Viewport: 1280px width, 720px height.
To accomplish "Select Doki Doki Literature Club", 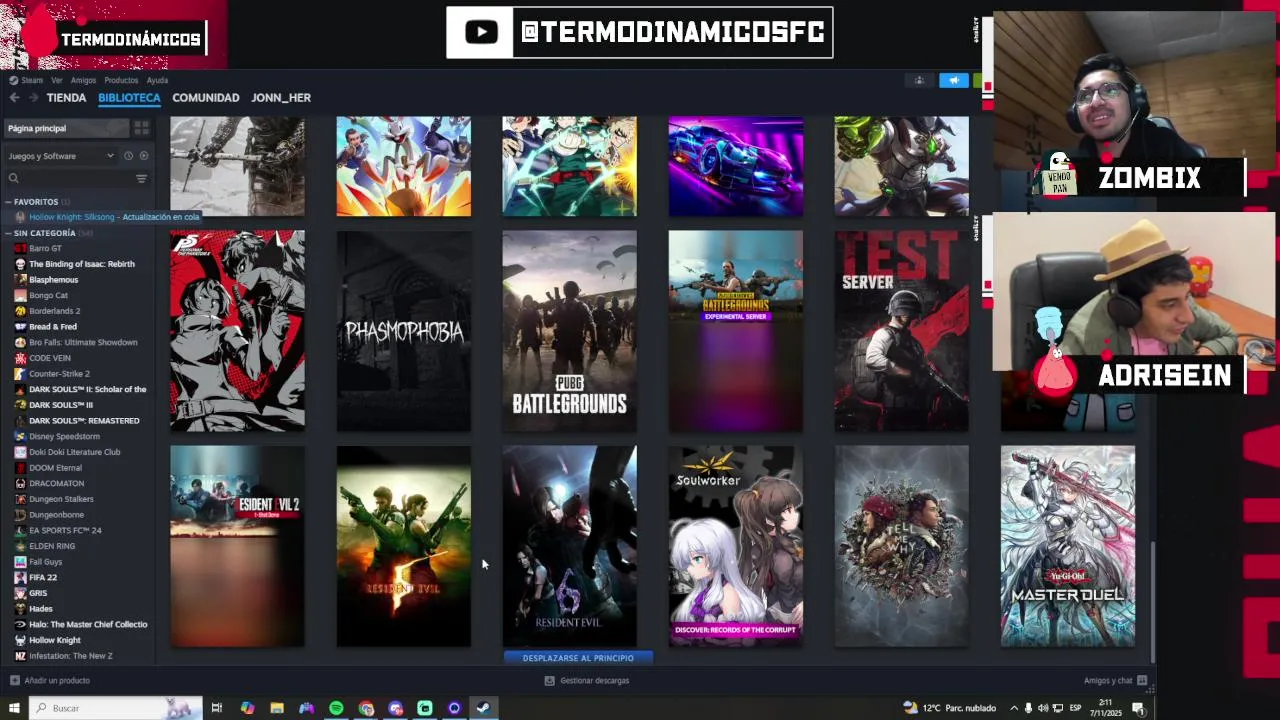I will pyautogui.click(x=74, y=452).
